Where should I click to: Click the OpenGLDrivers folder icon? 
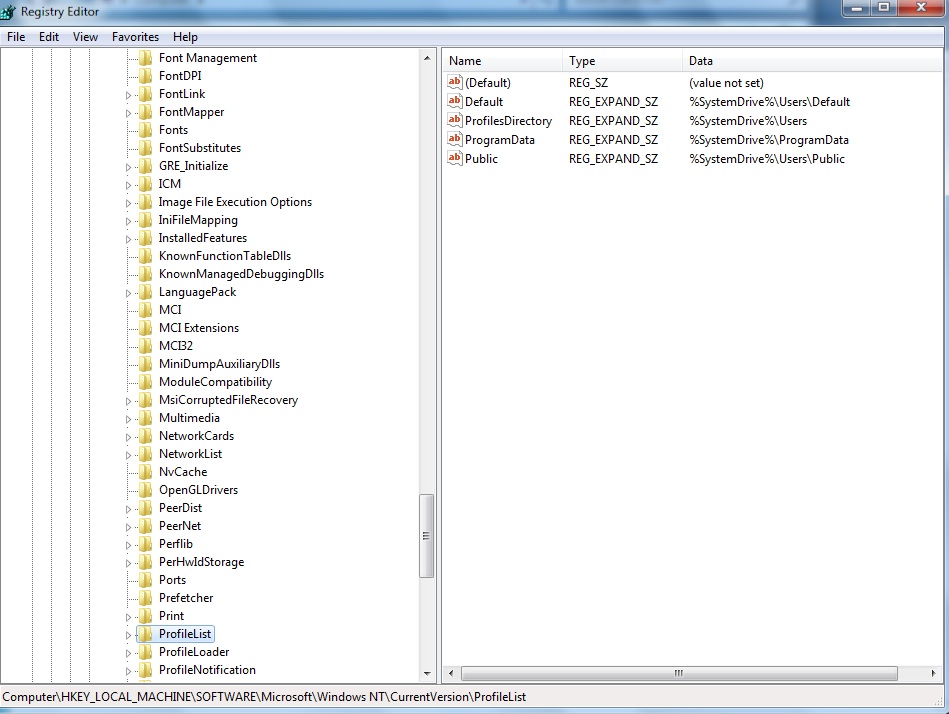pyautogui.click(x=145, y=490)
